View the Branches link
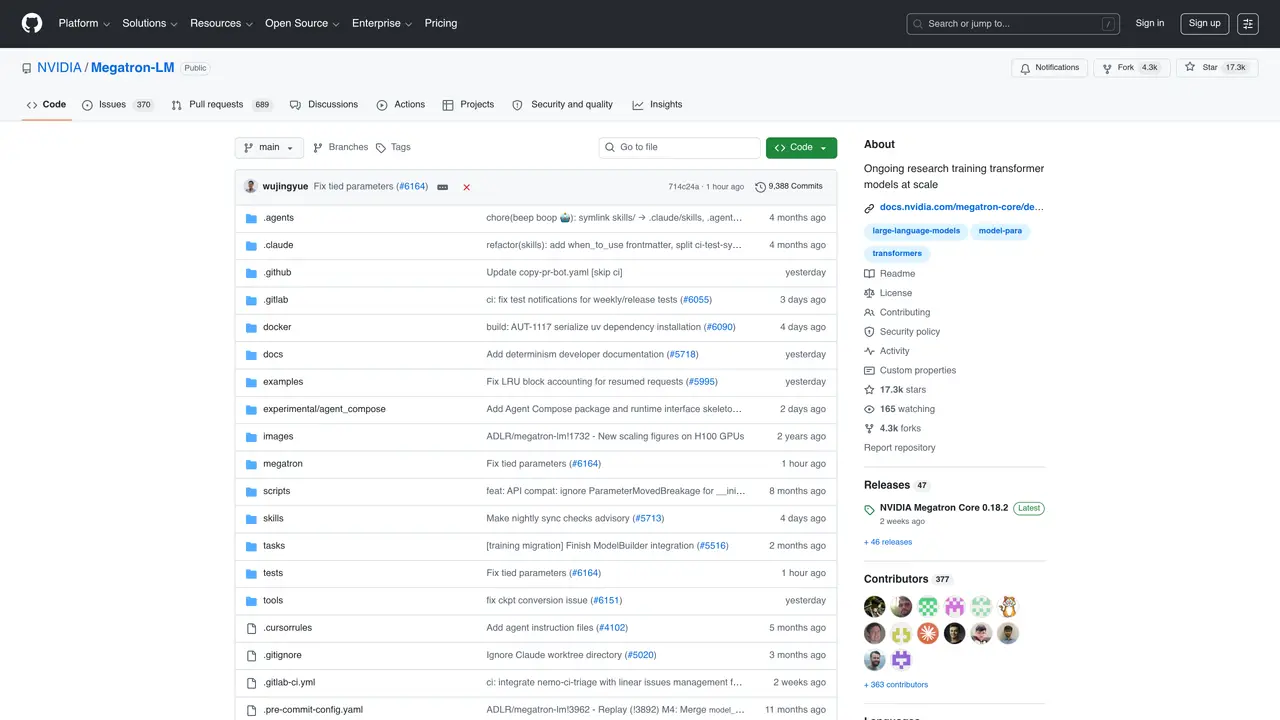The height and width of the screenshot is (720, 1280). coord(340,148)
